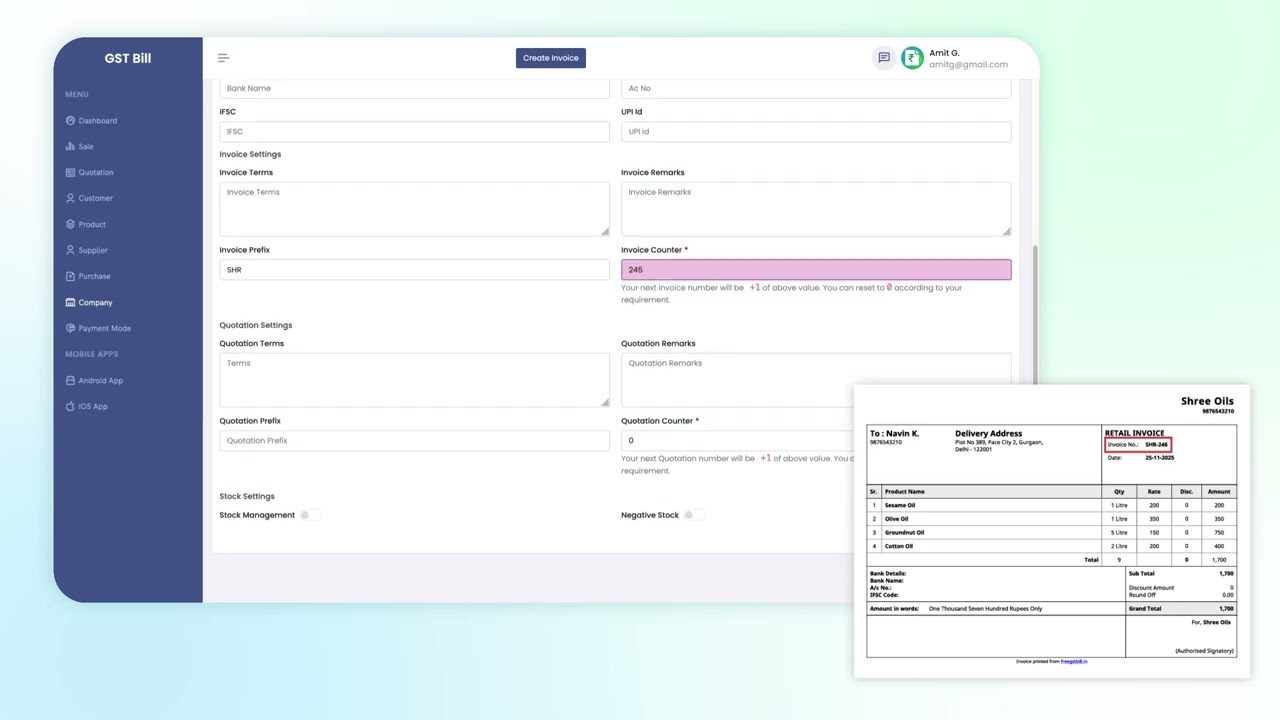Click the Customer person icon in sidebar

coord(70,199)
